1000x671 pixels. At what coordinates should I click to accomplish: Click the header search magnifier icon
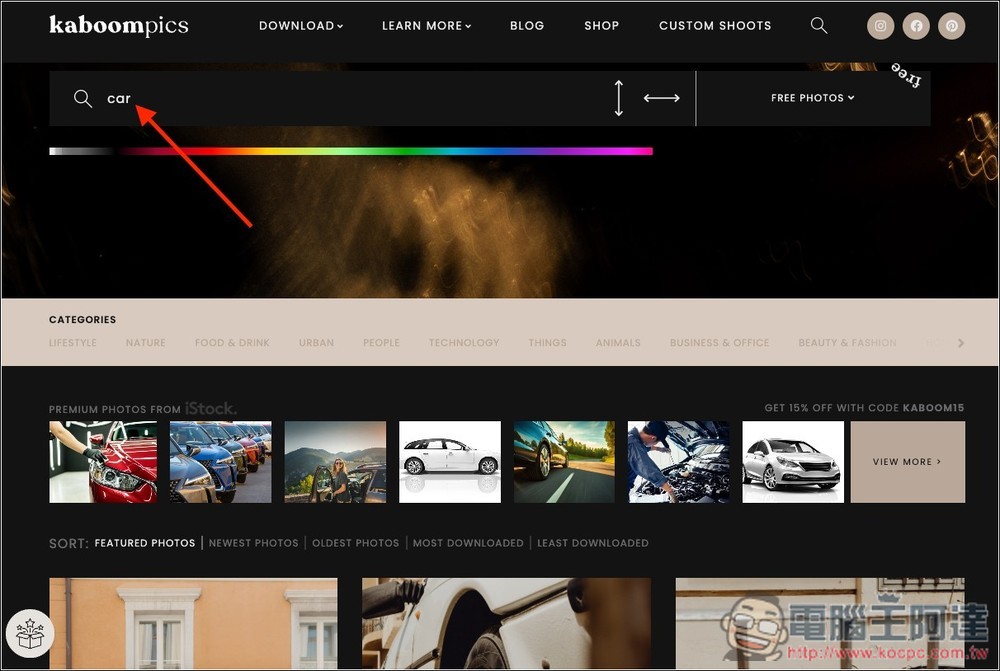[x=819, y=26]
